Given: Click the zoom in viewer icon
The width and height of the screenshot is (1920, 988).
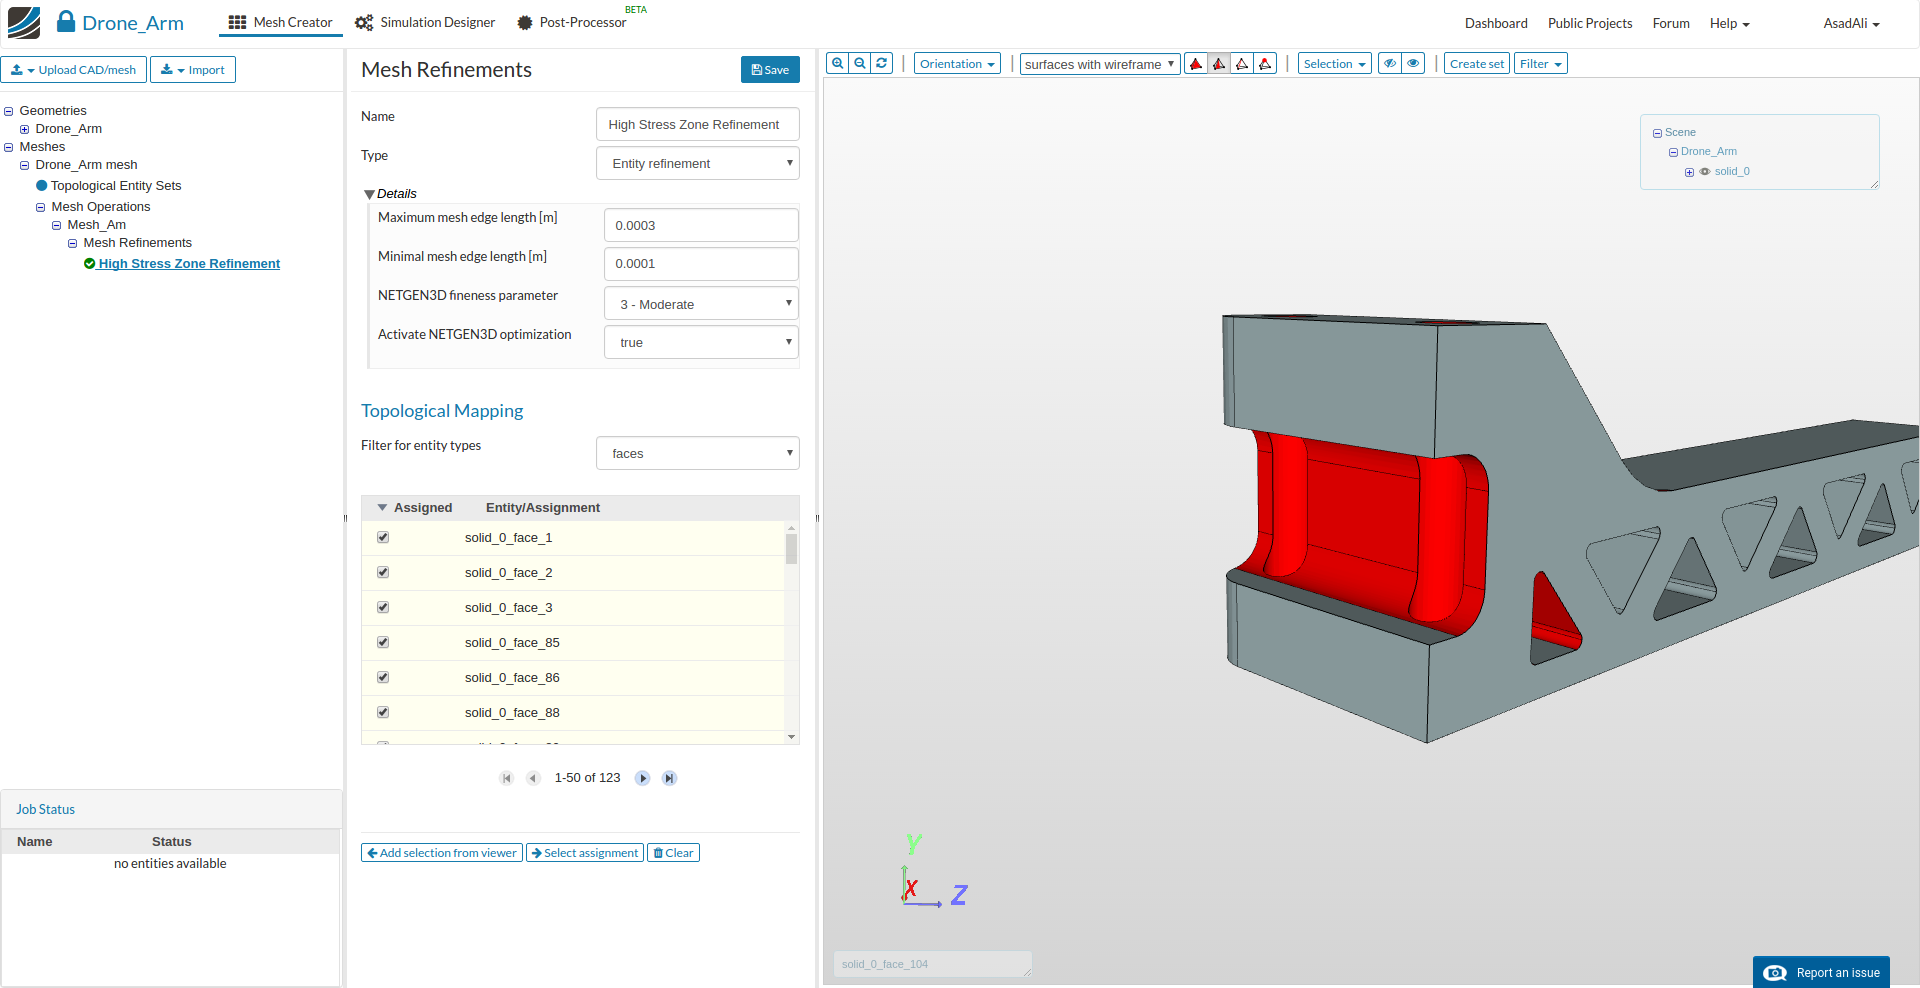Looking at the screenshot, I should (838, 64).
